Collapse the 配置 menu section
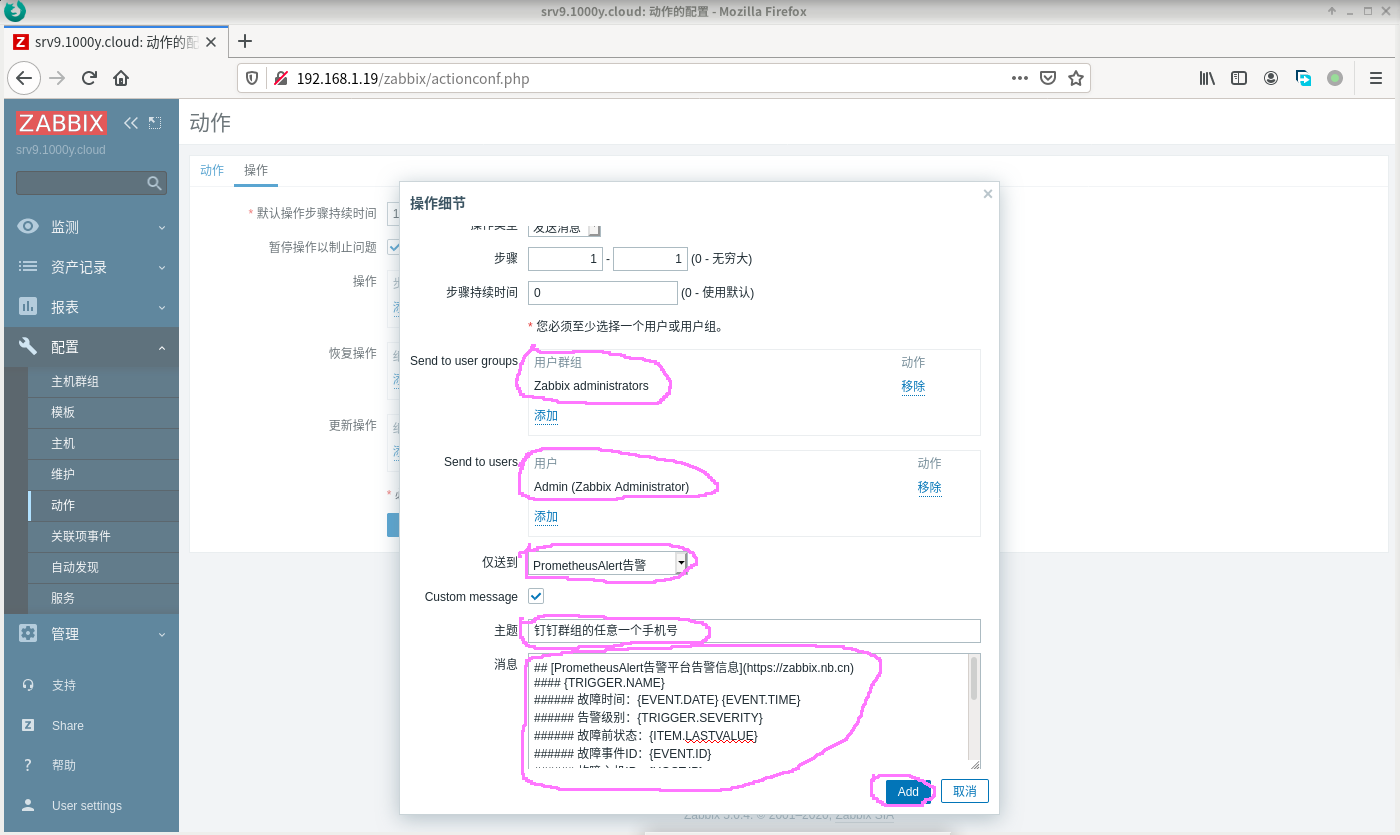 [91, 347]
